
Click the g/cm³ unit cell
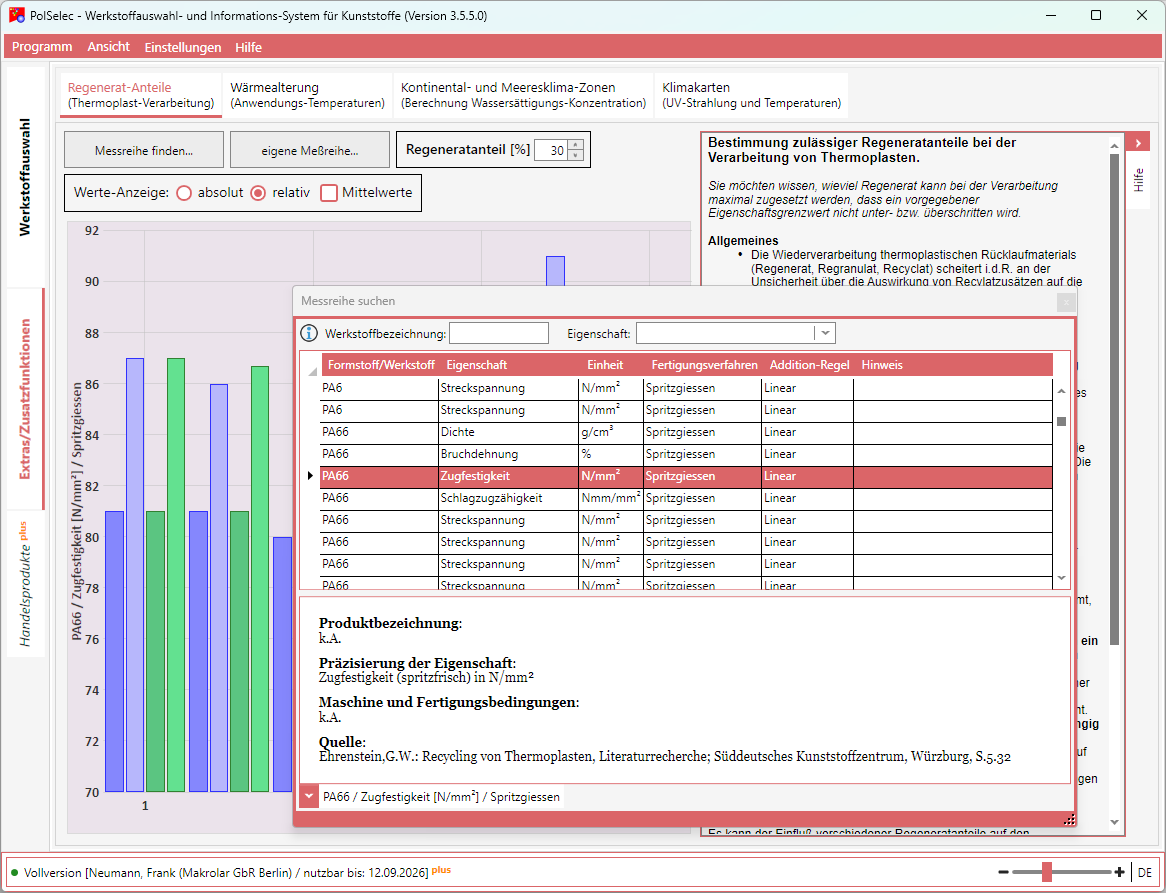coord(611,432)
